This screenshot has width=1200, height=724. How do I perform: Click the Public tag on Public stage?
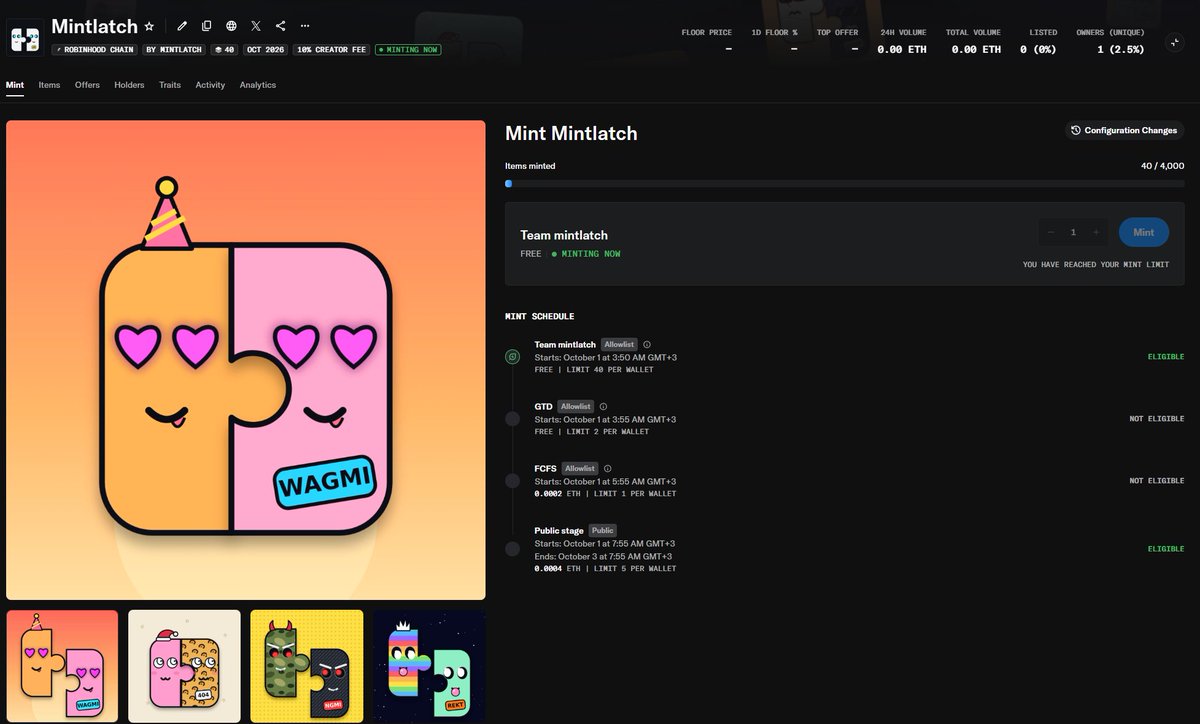pos(602,530)
